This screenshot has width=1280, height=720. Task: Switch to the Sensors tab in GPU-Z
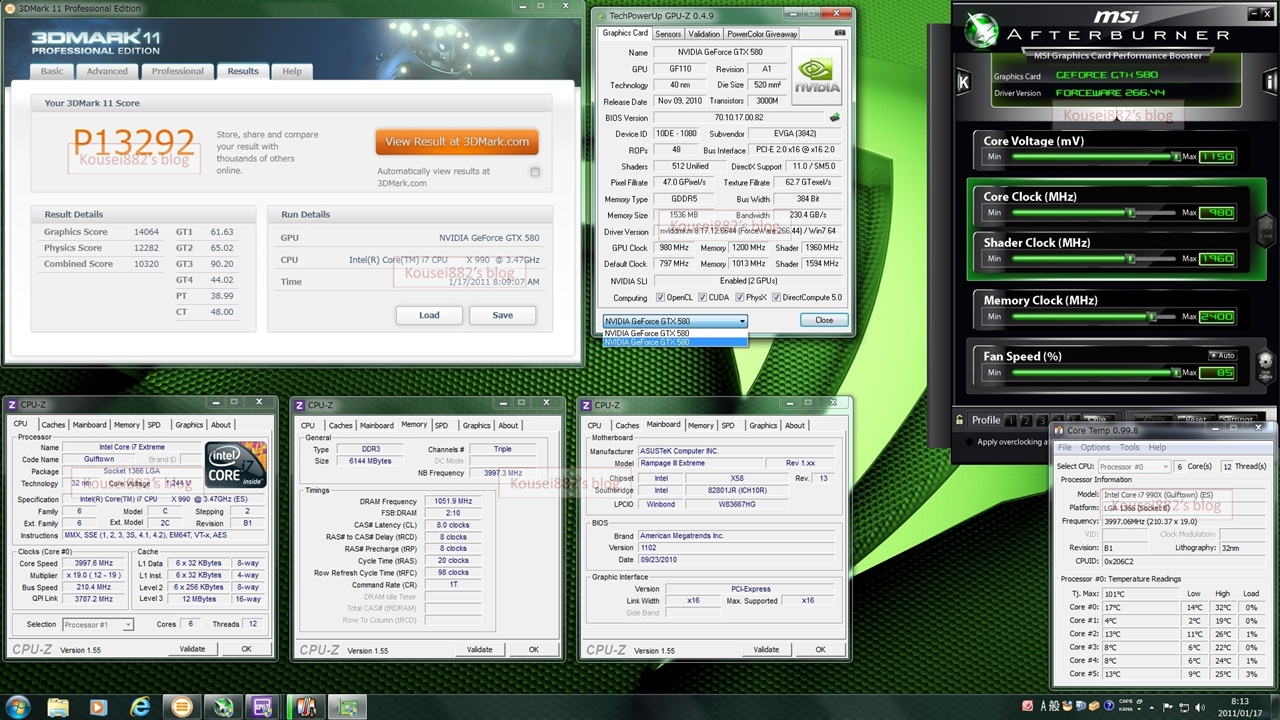click(x=667, y=34)
